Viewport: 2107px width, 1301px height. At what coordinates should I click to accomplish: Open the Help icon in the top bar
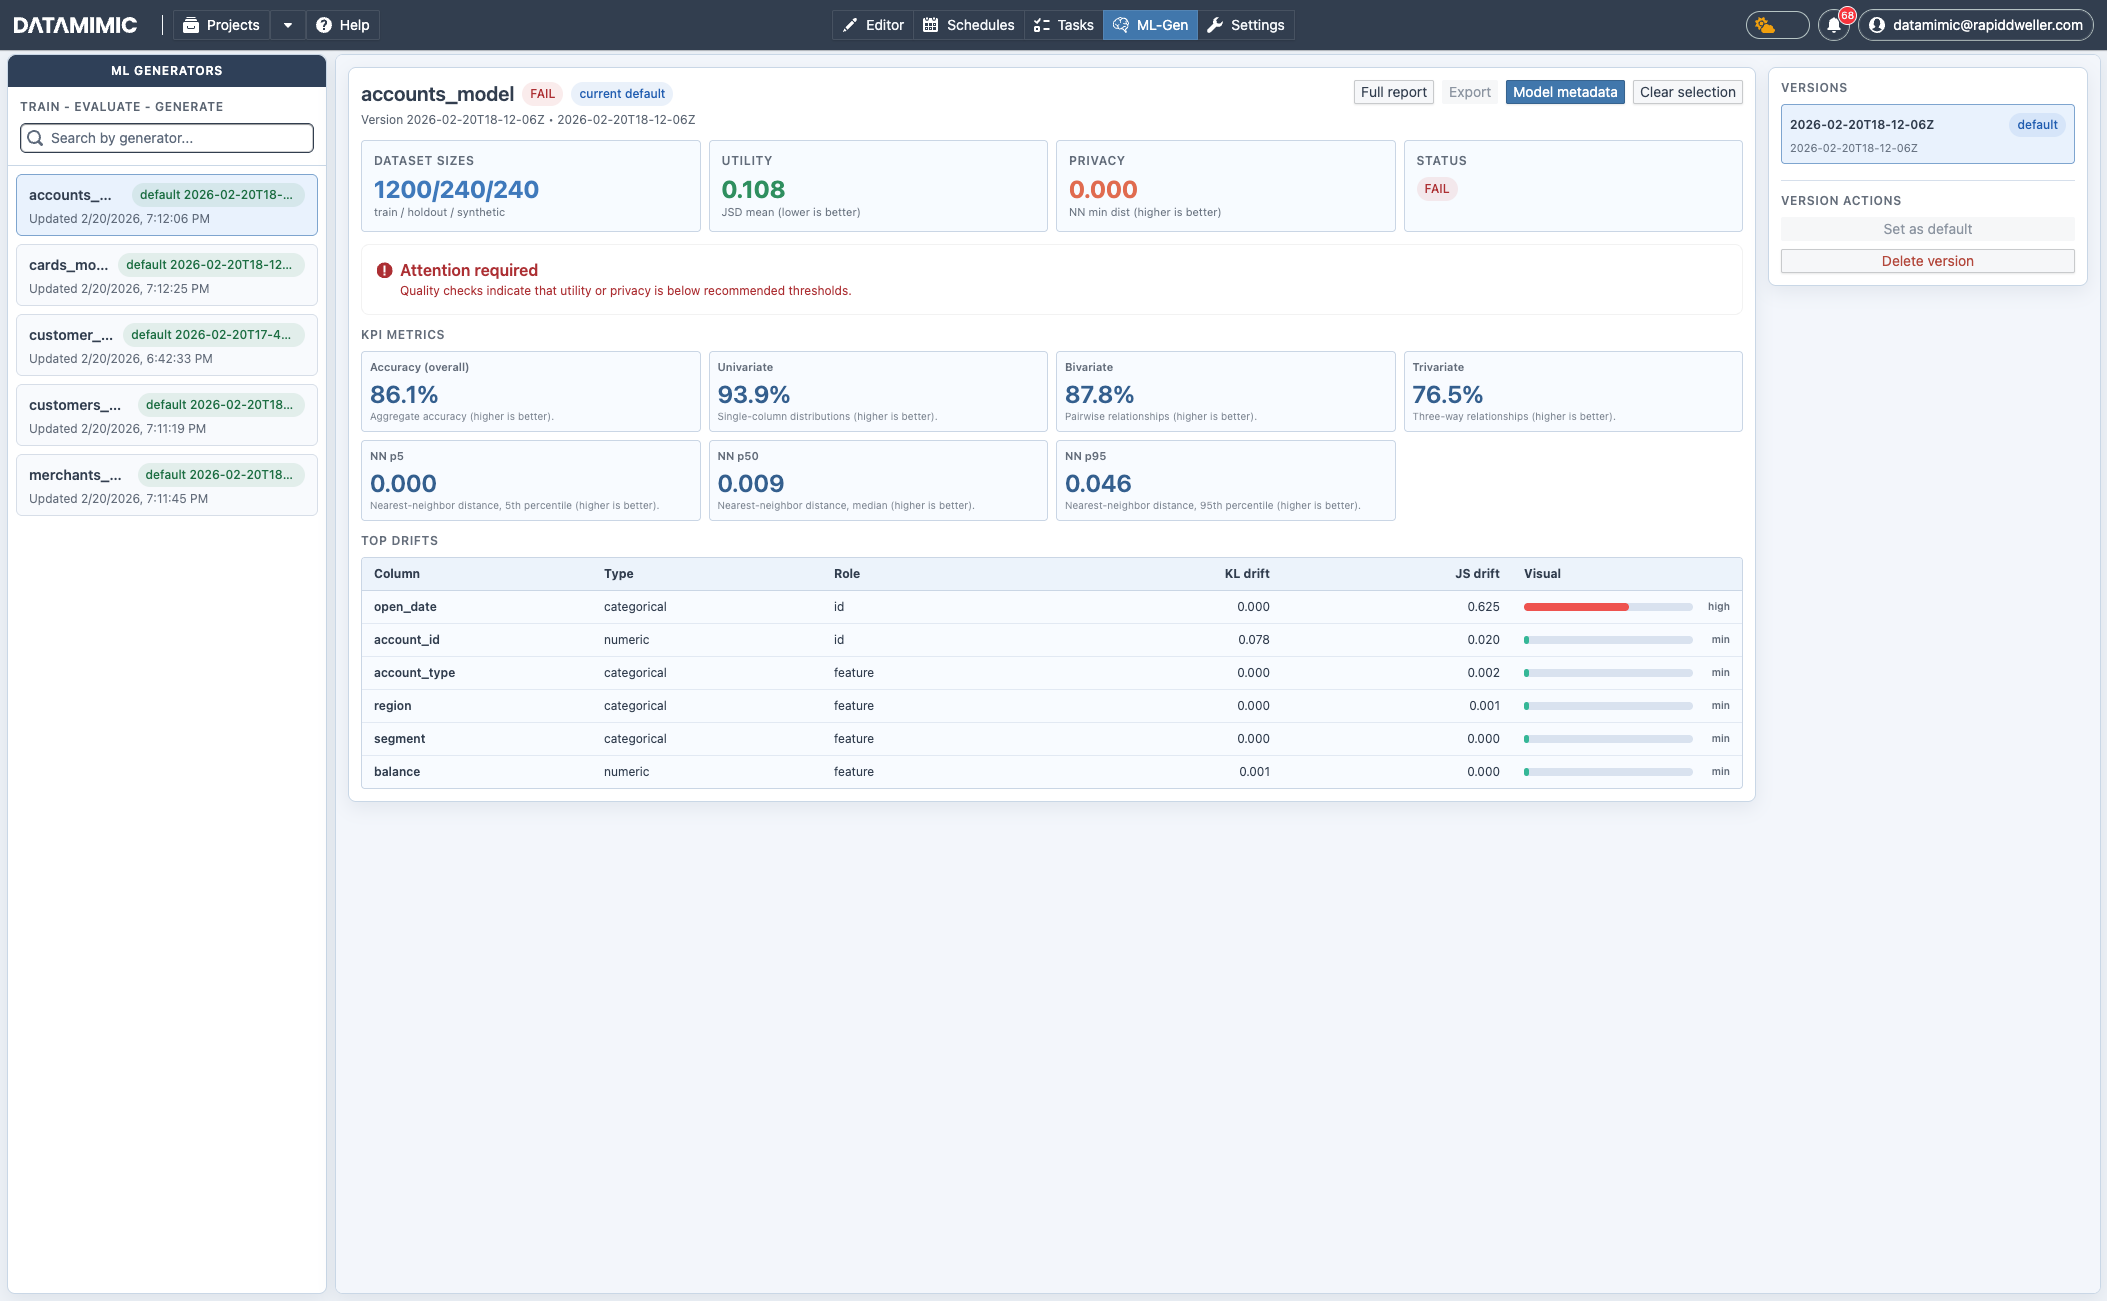click(x=322, y=24)
